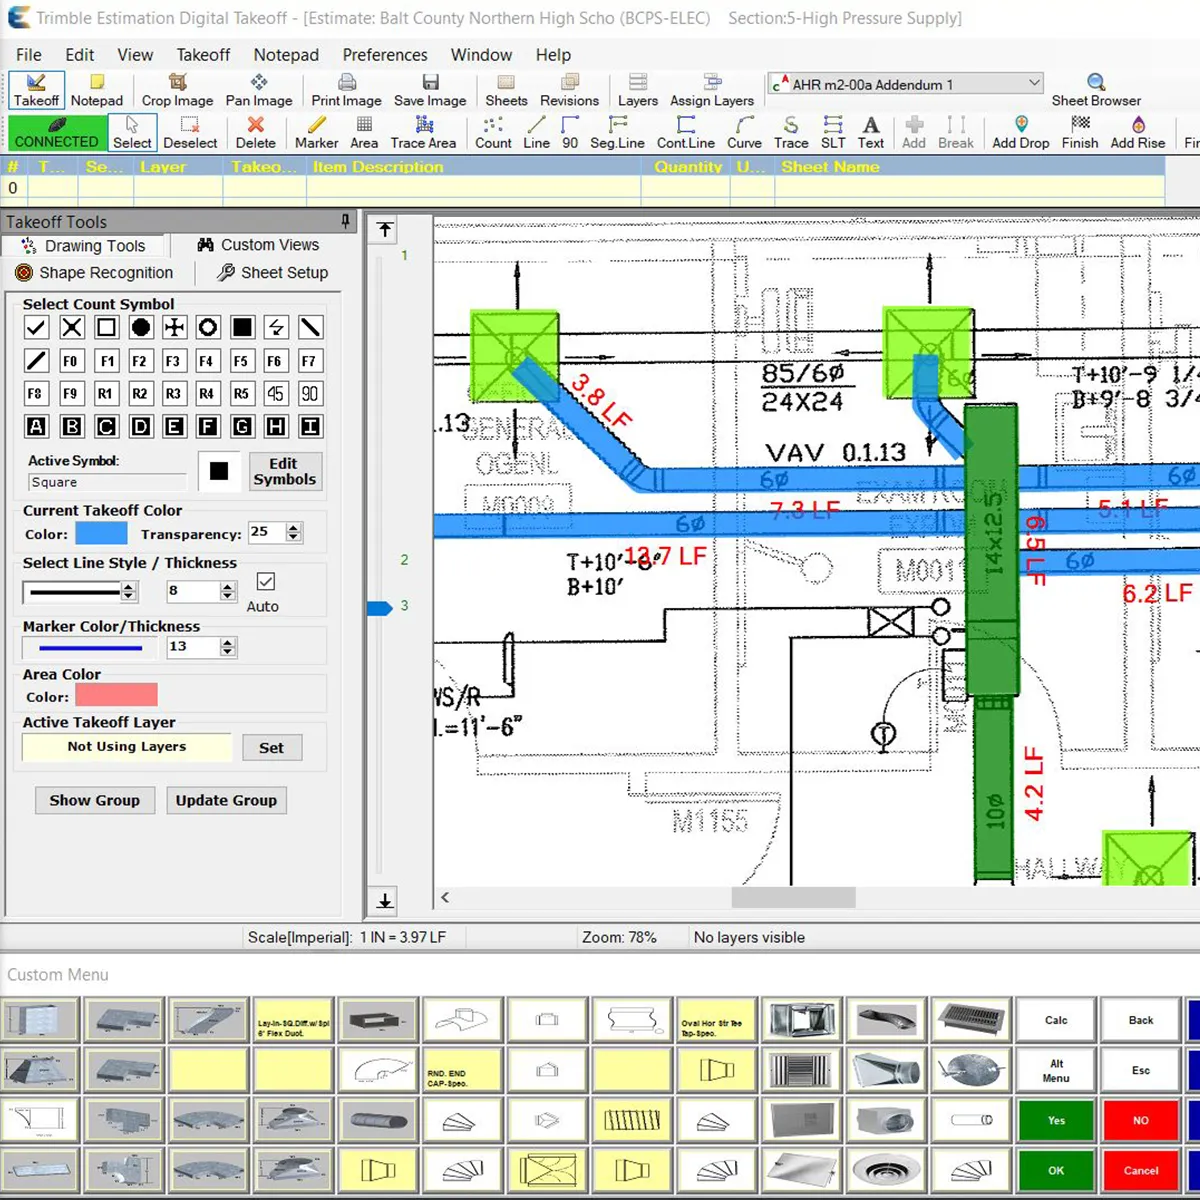Click the Add Rise tool
Image resolution: width=1200 pixels, height=1200 pixels.
(x=1138, y=131)
